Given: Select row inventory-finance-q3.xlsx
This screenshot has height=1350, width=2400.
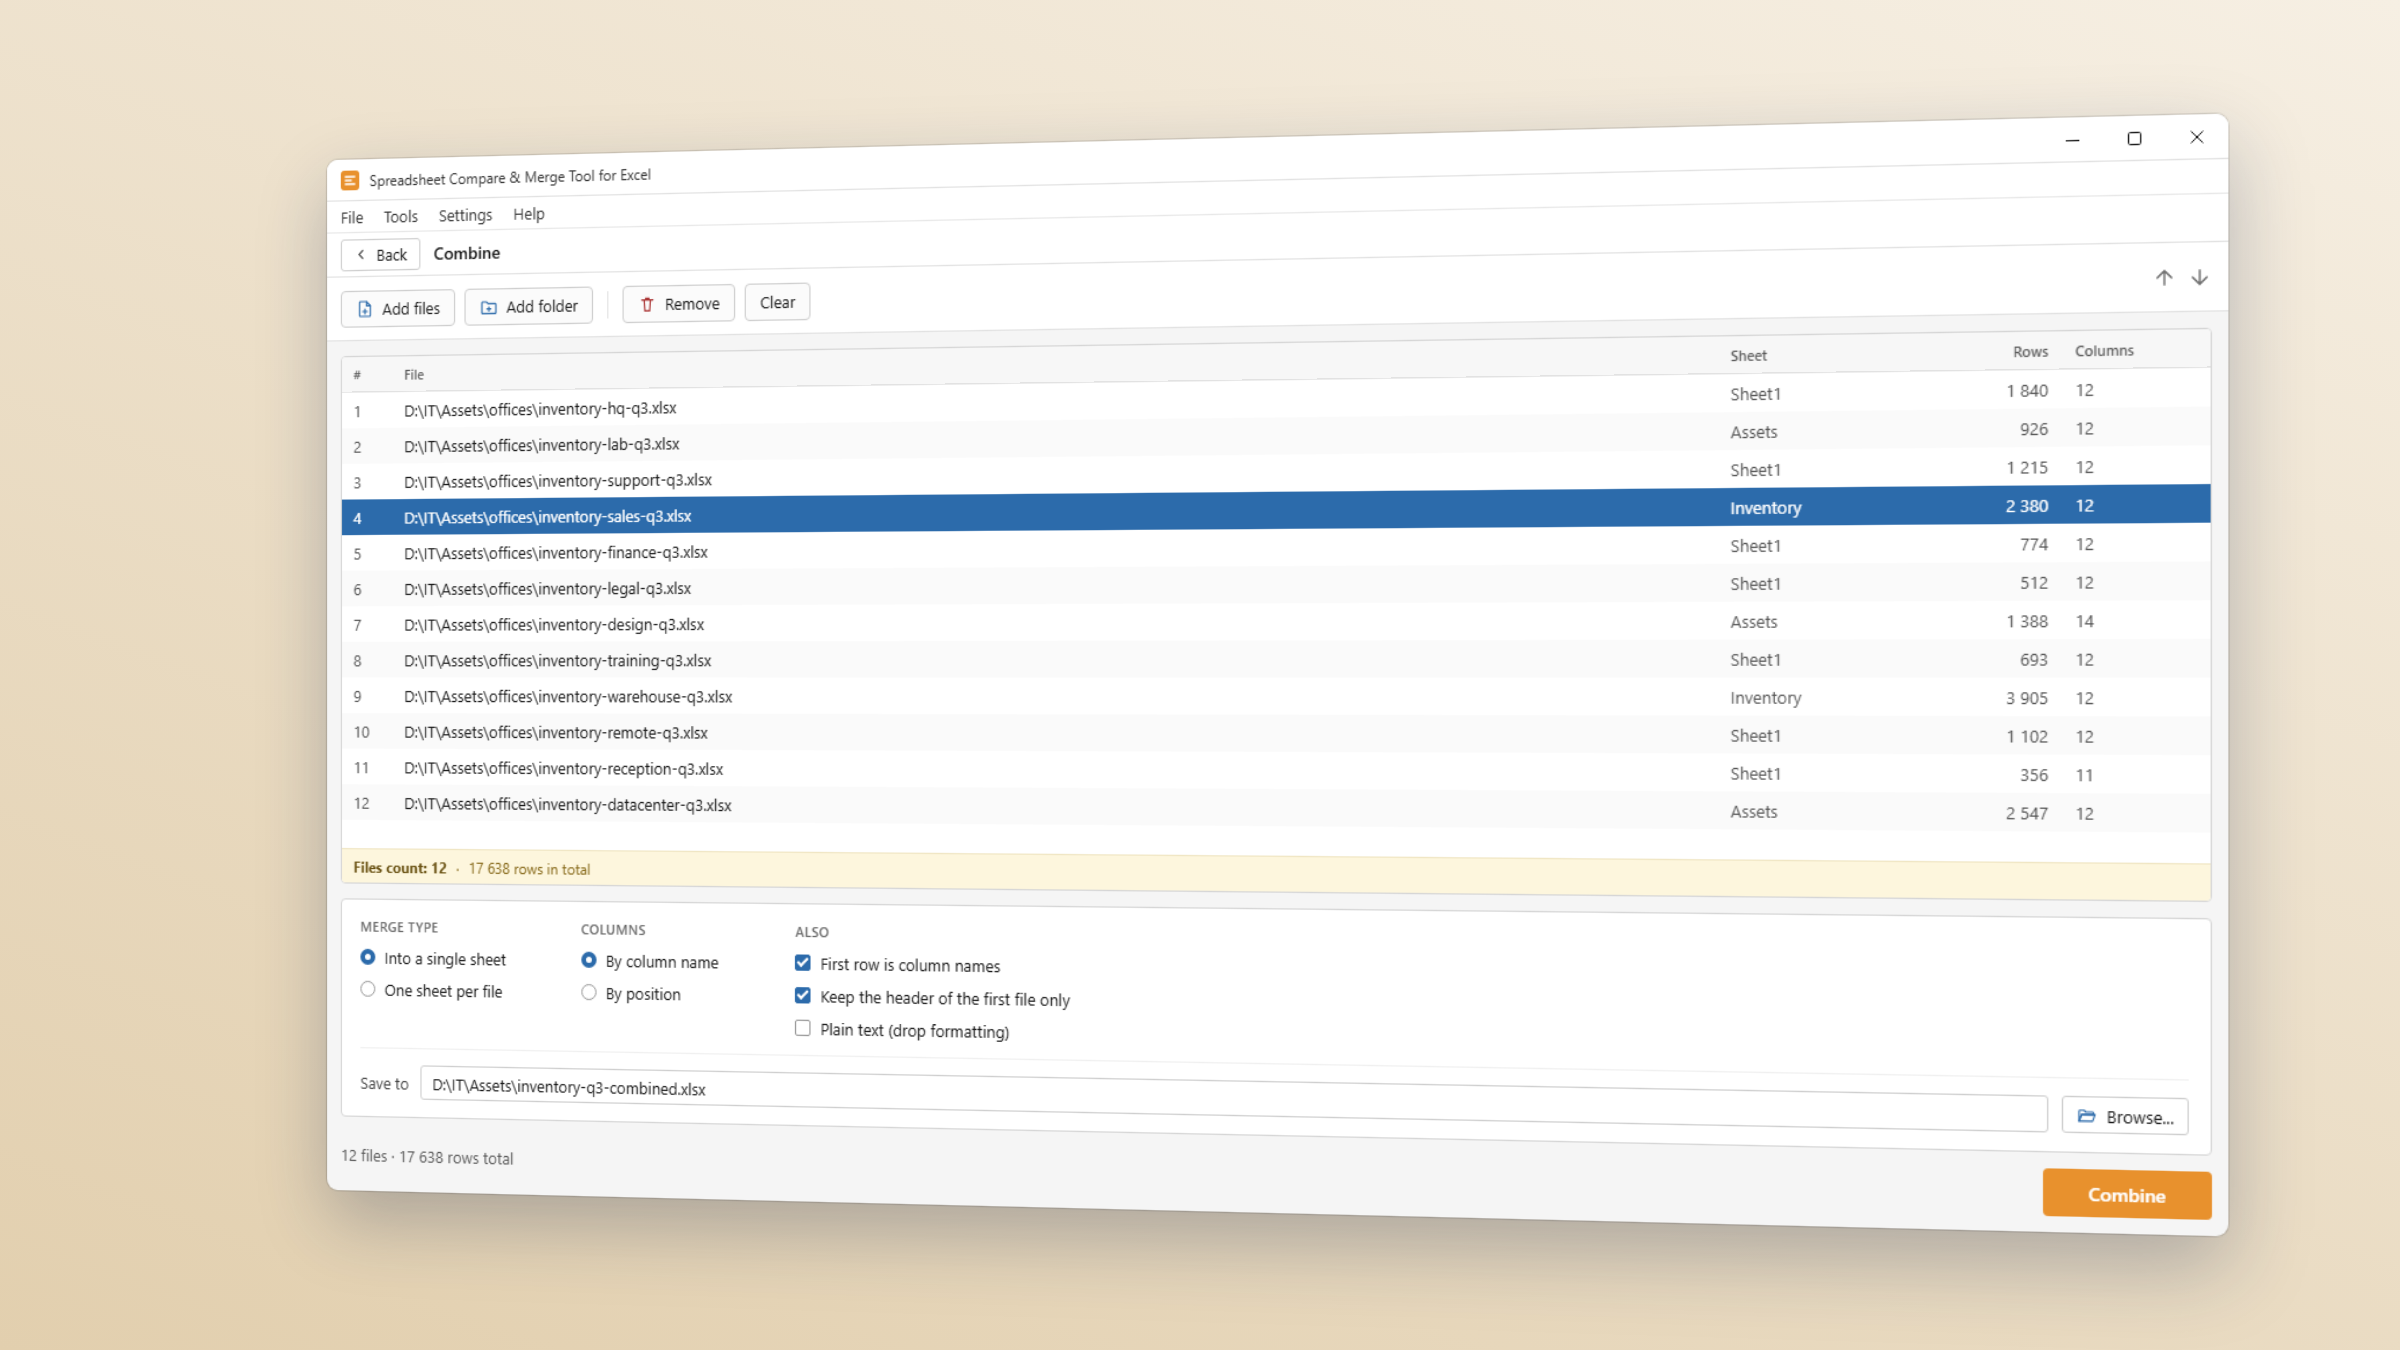Looking at the screenshot, I should [1276, 548].
